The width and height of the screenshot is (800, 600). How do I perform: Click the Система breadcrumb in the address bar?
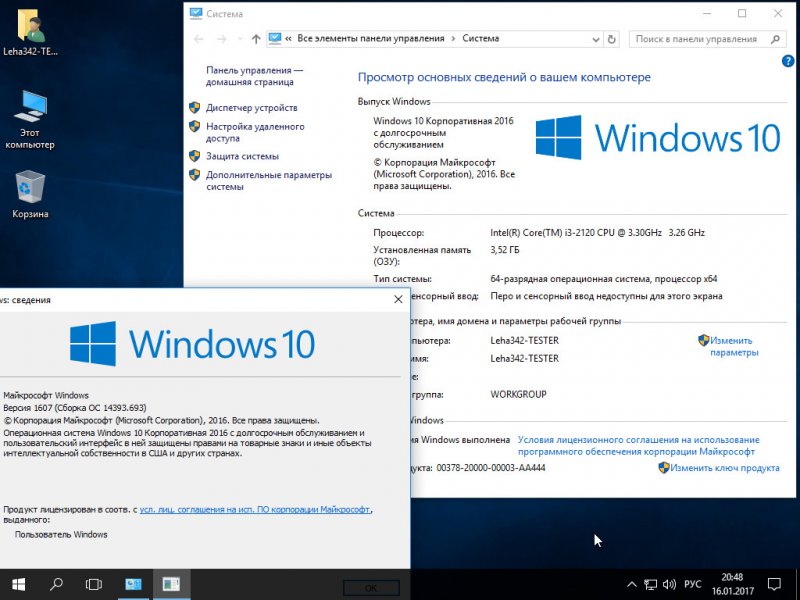481,38
